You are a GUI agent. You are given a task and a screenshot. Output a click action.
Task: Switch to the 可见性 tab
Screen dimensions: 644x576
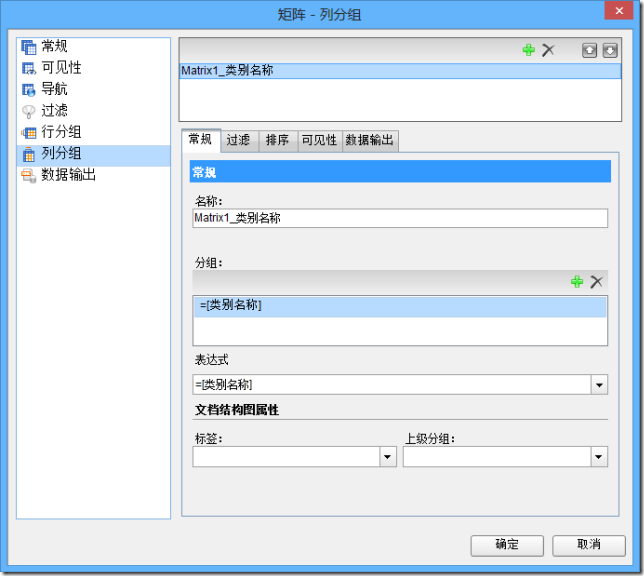[320, 141]
